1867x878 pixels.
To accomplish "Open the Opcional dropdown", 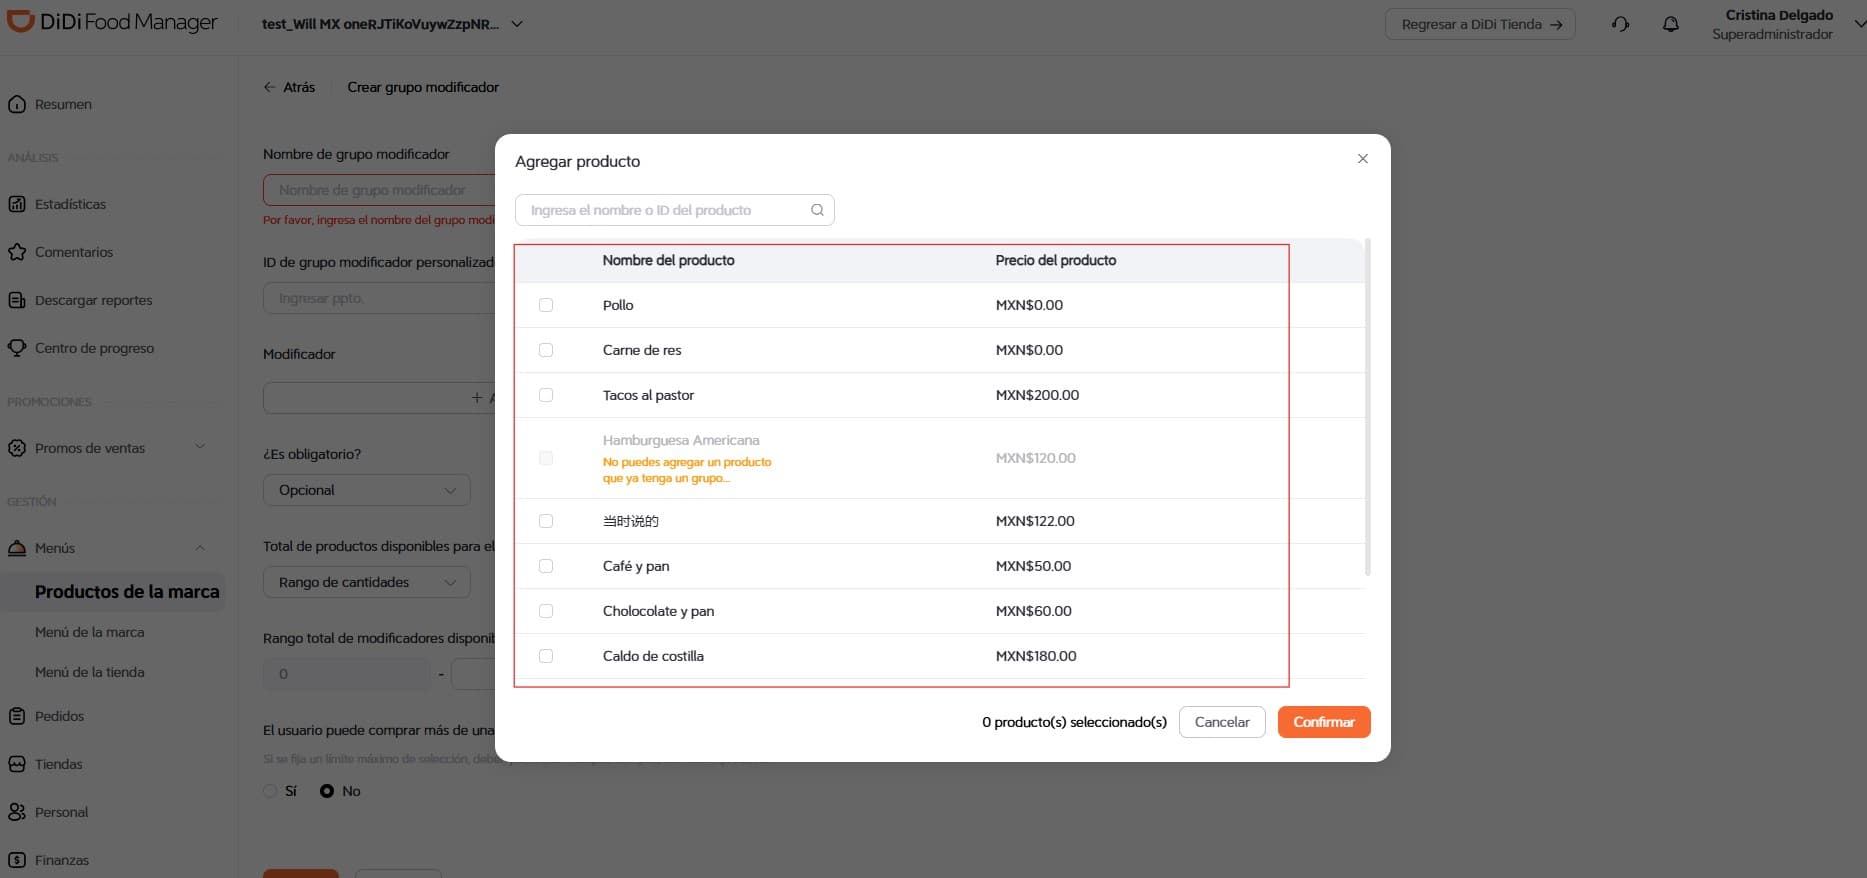I will [x=367, y=490].
